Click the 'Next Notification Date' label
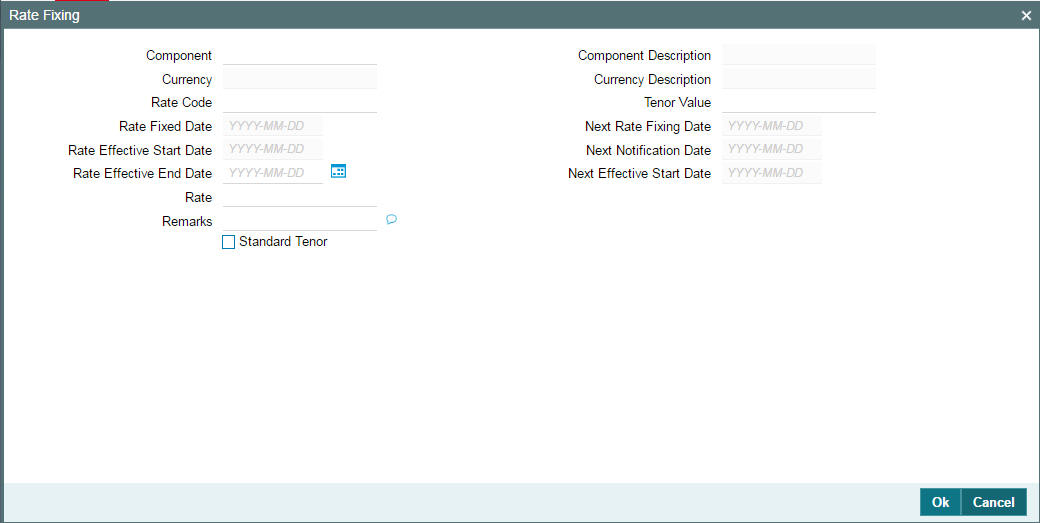The height and width of the screenshot is (523, 1040). tap(648, 150)
